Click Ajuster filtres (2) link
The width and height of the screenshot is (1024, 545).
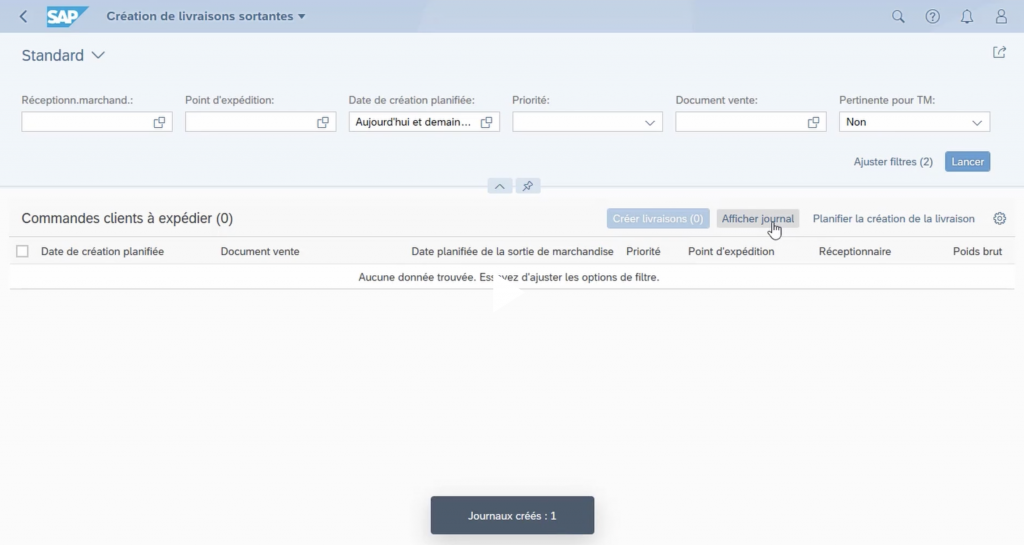[893, 161]
